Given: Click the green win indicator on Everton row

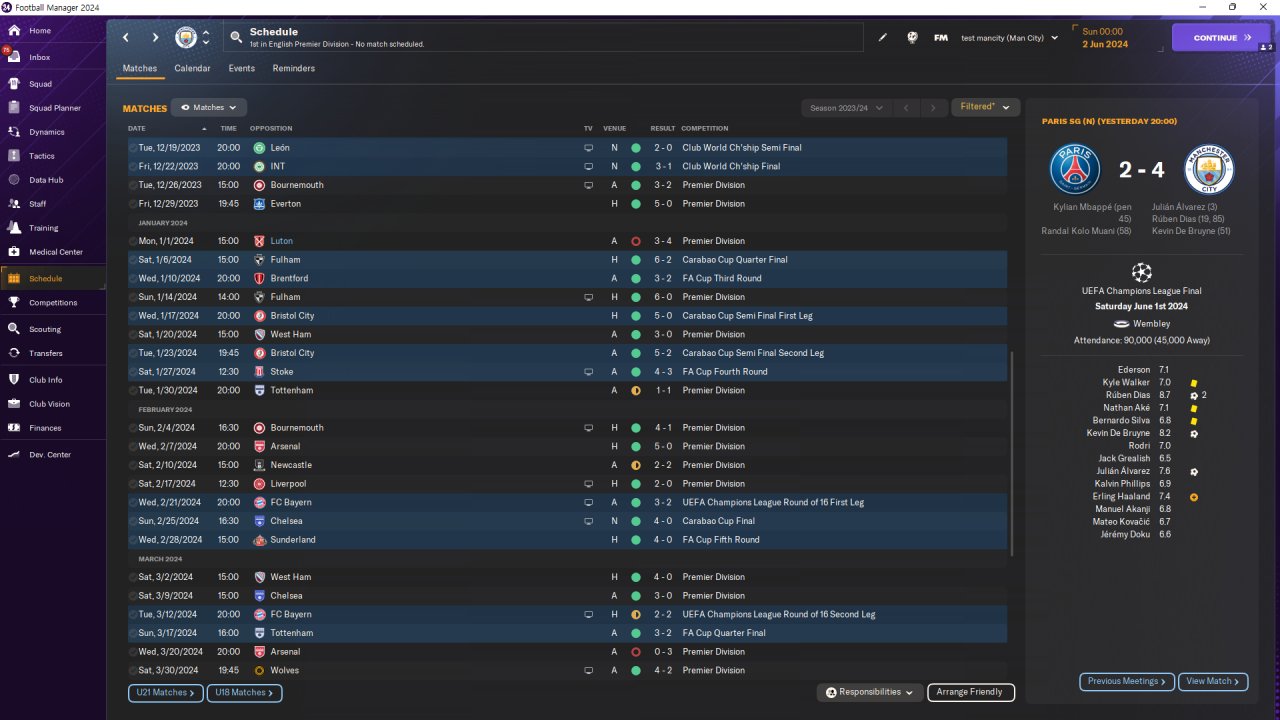Looking at the screenshot, I should pyautogui.click(x=636, y=204).
